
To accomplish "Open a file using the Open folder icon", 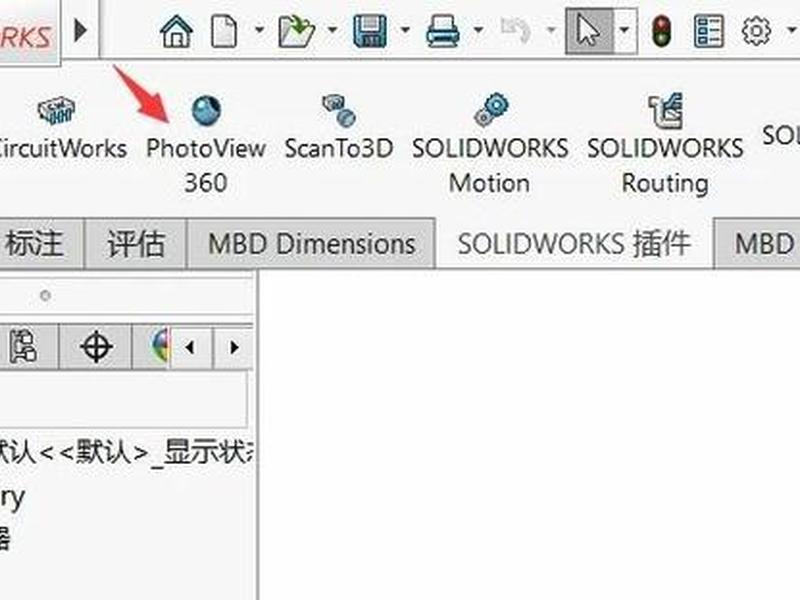I will pos(296,31).
